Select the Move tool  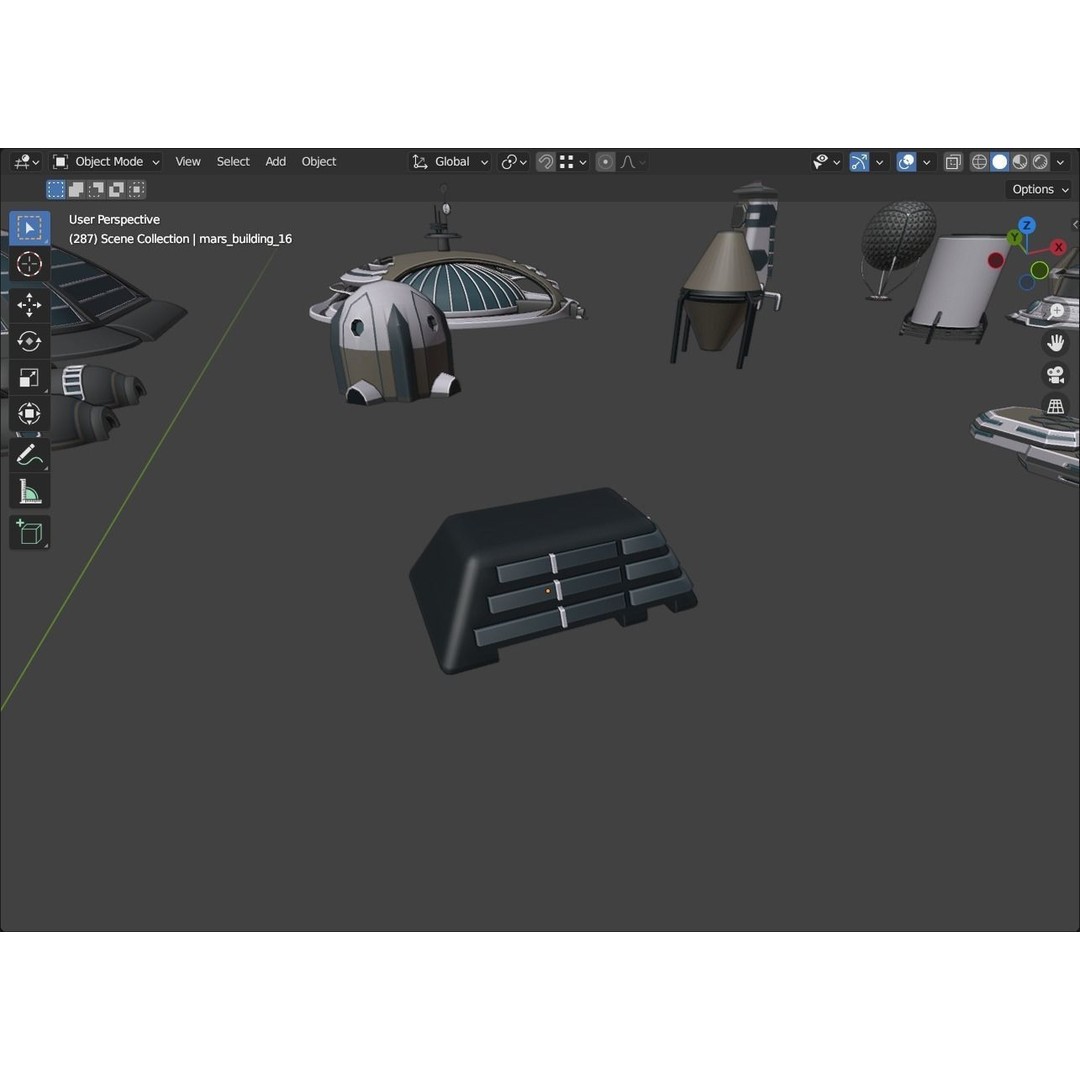point(28,304)
